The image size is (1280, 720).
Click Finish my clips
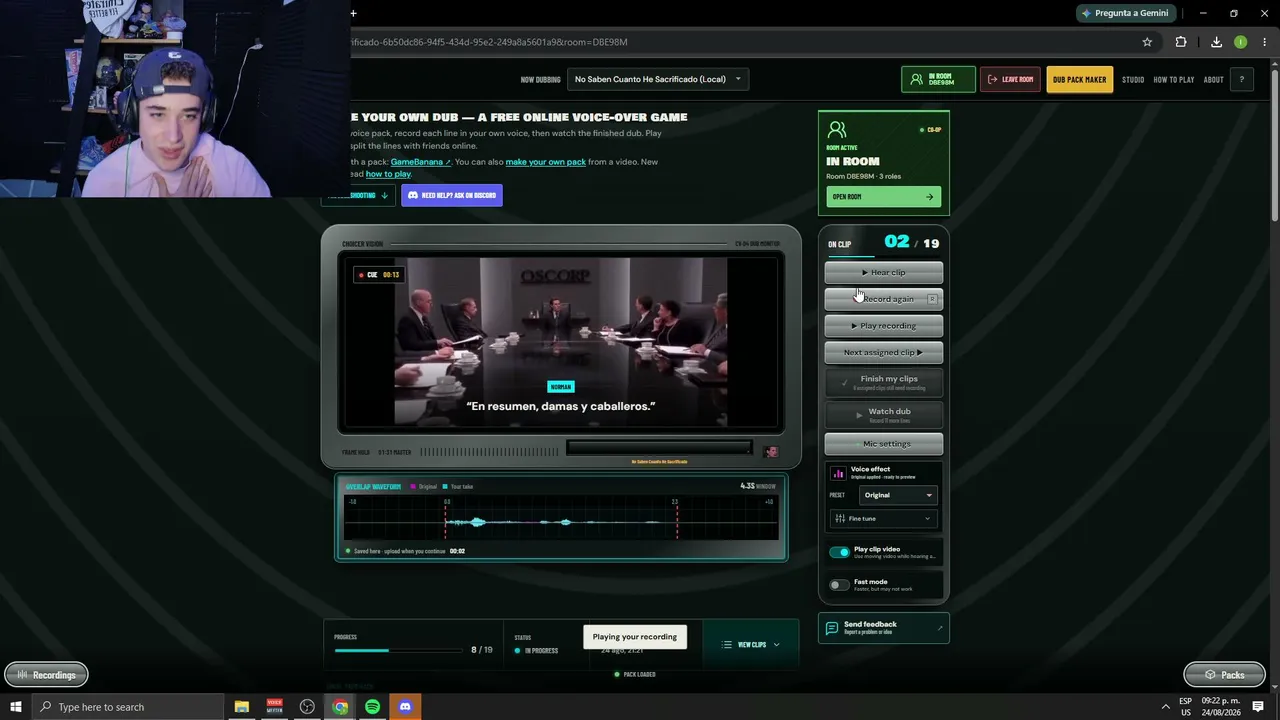884,382
